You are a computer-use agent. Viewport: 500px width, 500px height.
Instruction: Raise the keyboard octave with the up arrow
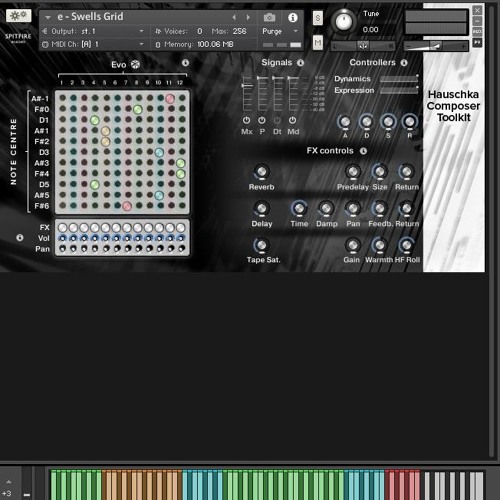pos(9,482)
